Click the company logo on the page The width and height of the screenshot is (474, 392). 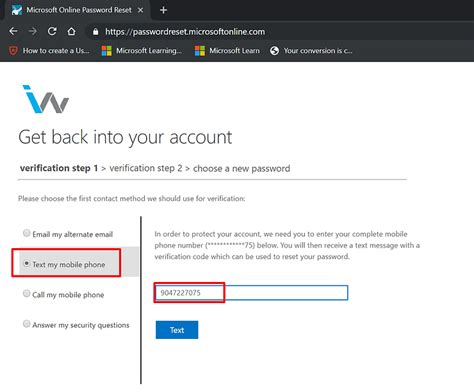click(x=45, y=99)
